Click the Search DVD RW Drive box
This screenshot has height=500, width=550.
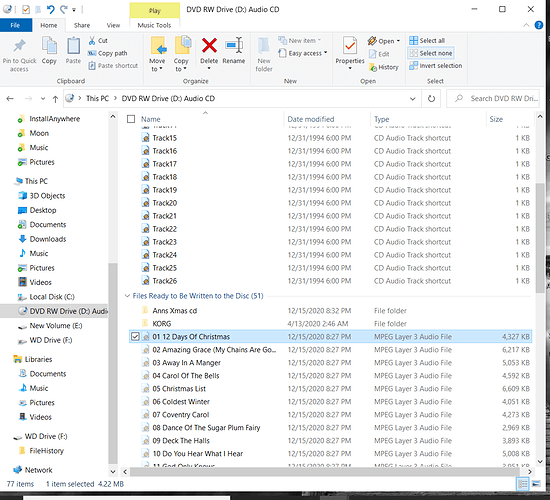[x=496, y=99]
